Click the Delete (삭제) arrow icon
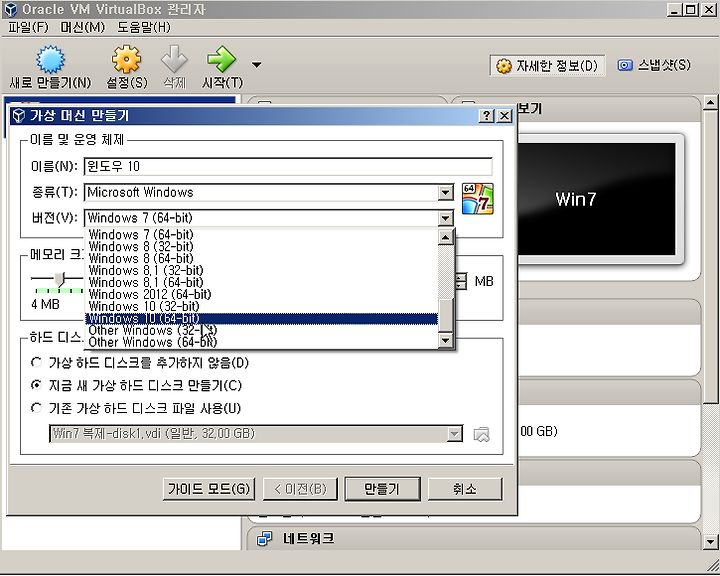 click(x=174, y=59)
